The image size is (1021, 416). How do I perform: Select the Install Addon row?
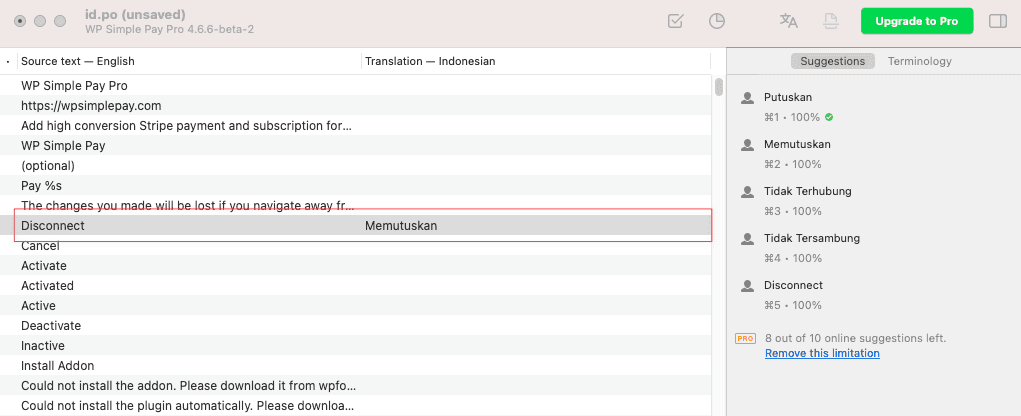(356, 365)
